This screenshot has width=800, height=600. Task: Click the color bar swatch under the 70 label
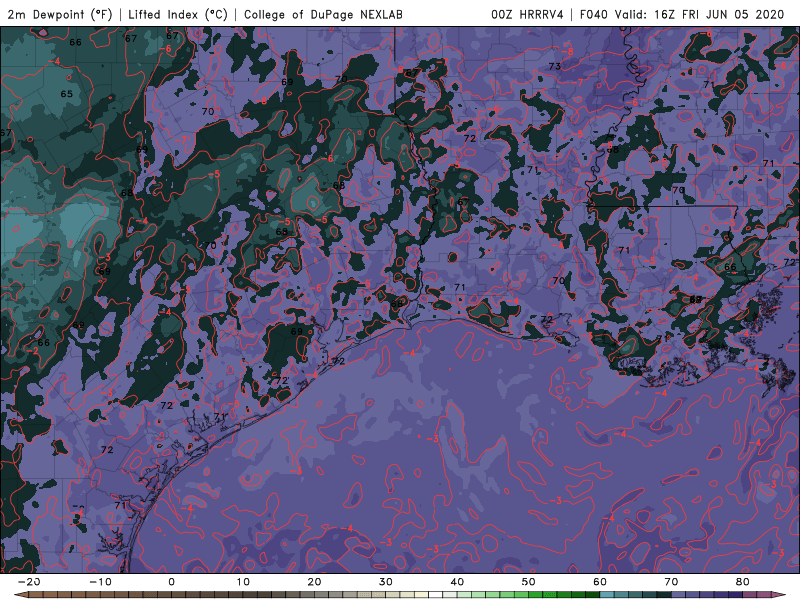679,595
